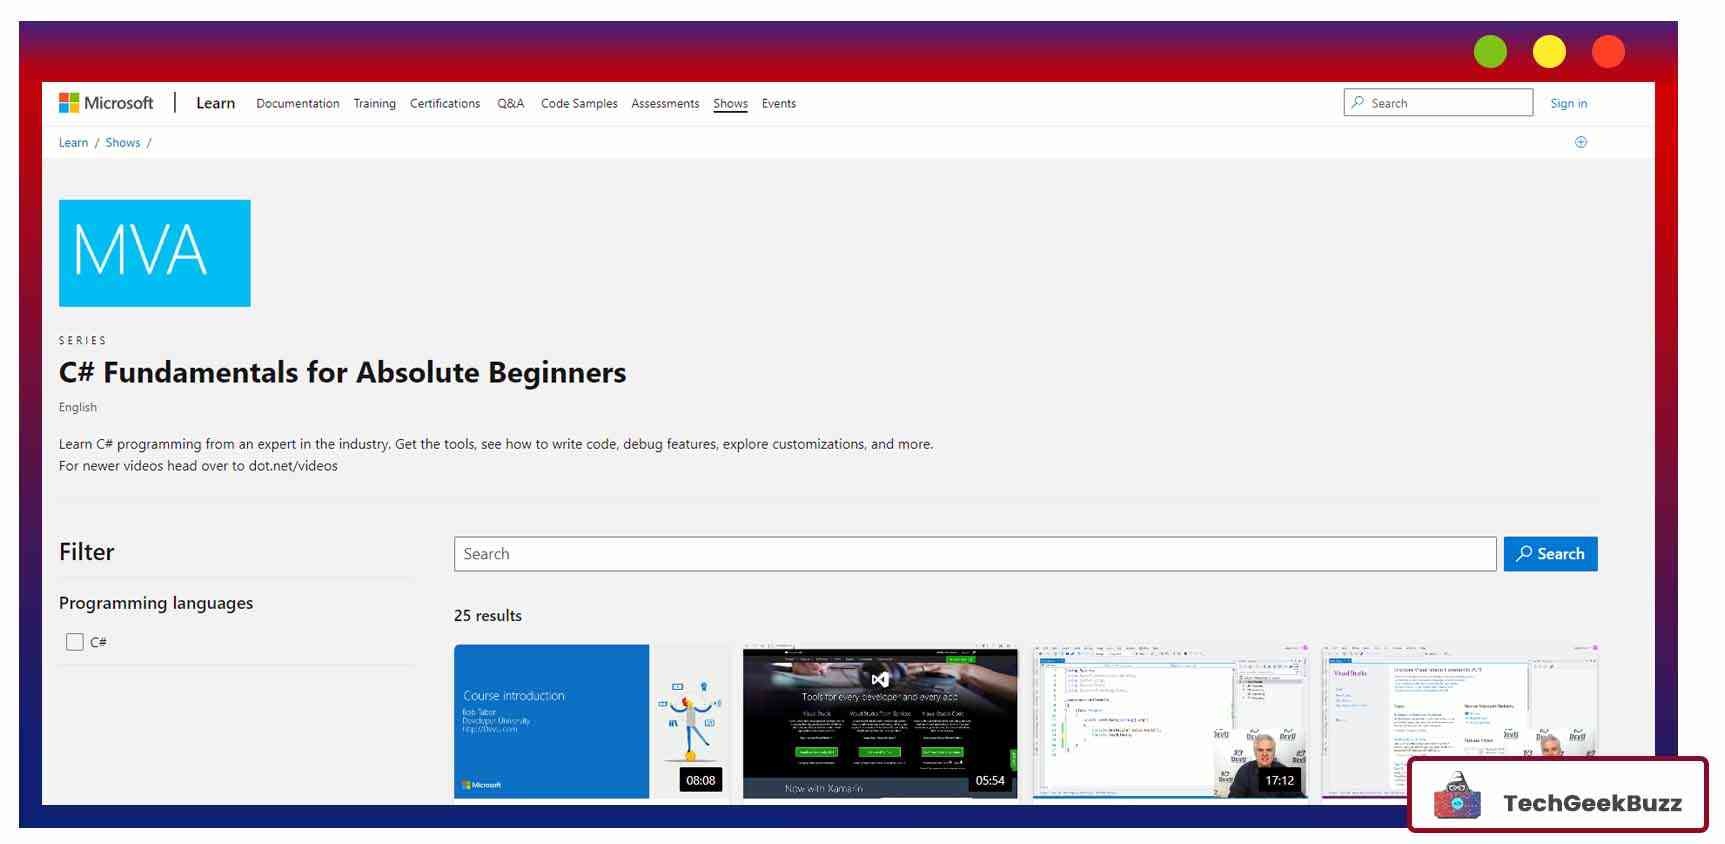Open the Certifications nav item
This screenshot has width=1725, height=844.
[x=445, y=103]
